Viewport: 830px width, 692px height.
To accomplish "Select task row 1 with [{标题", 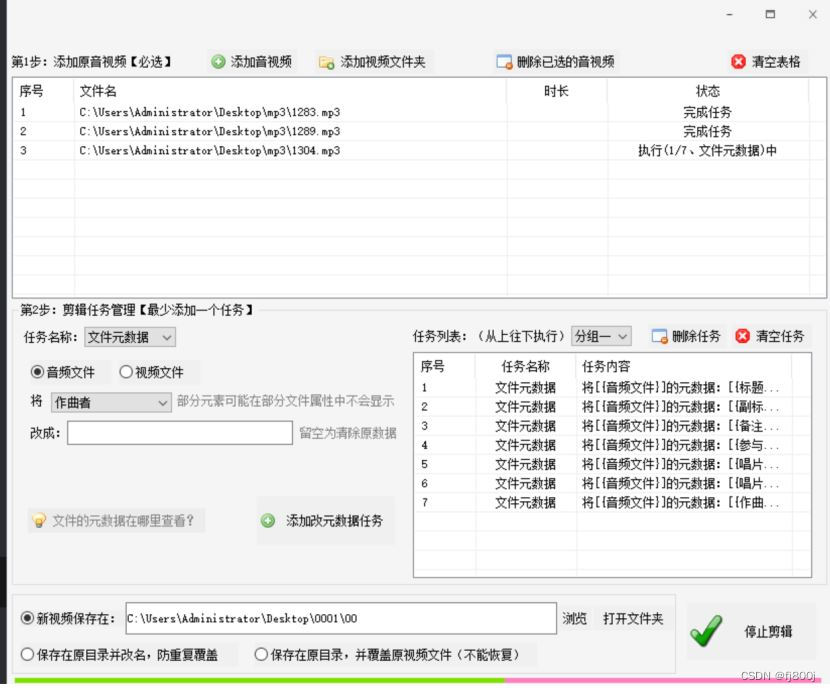I will [612, 388].
